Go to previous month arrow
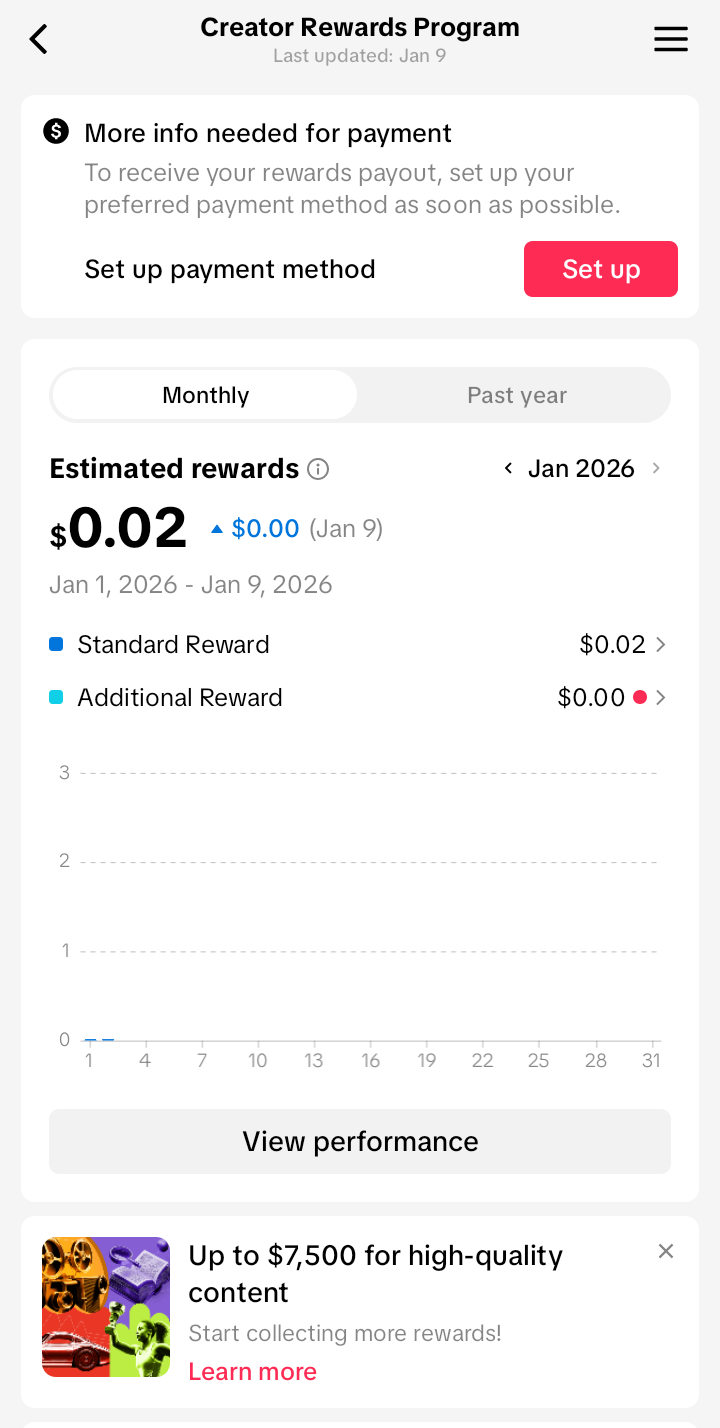This screenshot has height=1428, width=720. coord(508,468)
